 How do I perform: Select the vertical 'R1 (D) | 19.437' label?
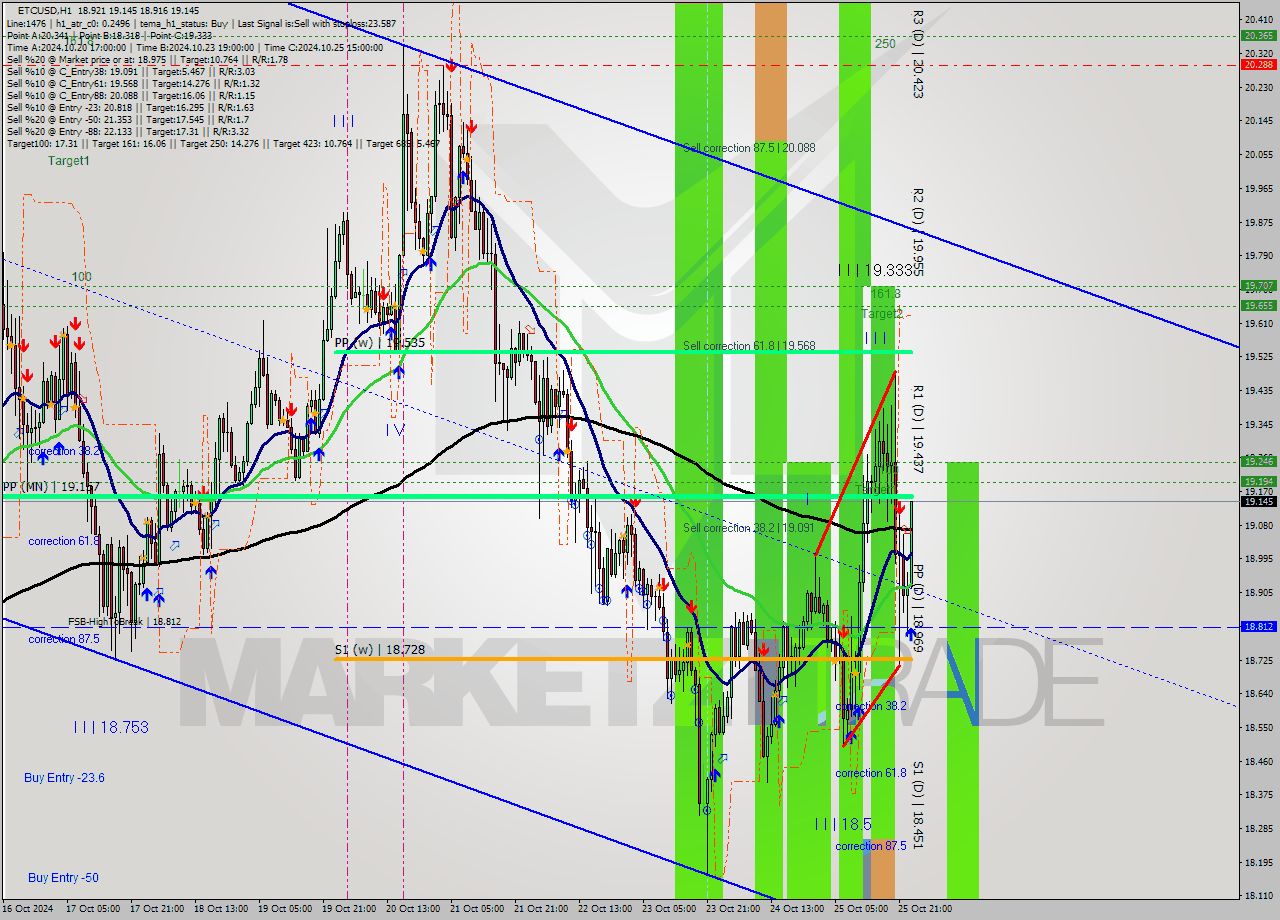coord(917,429)
